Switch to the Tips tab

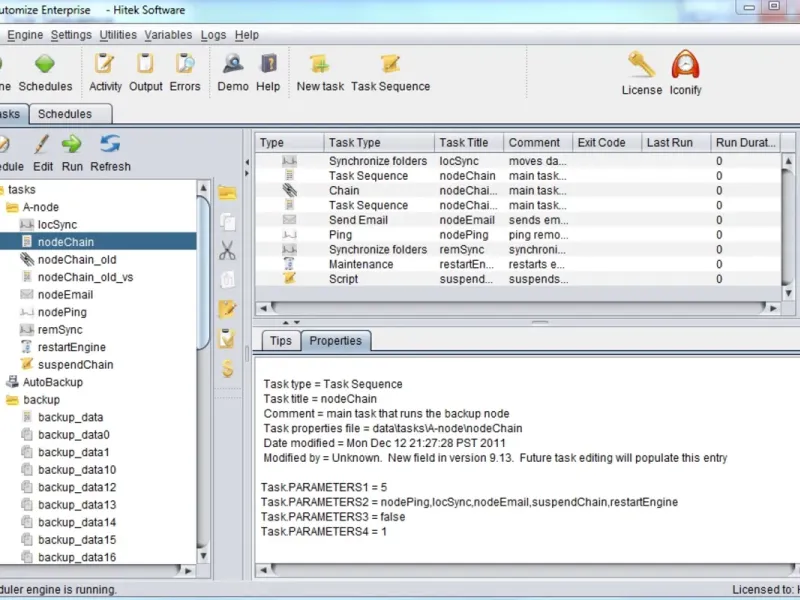click(x=281, y=341)
